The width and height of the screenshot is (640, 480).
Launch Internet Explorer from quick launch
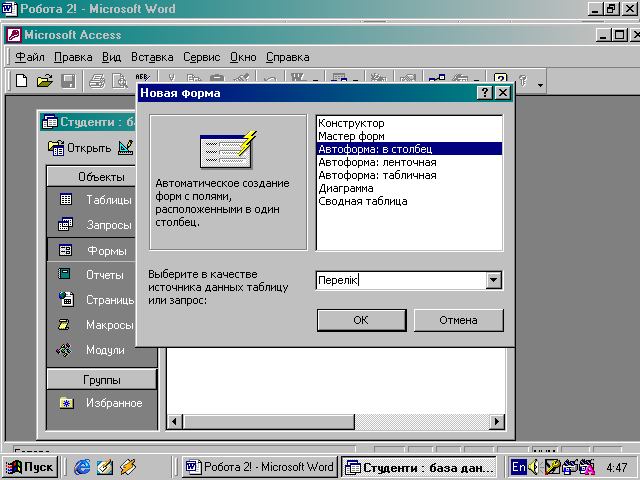[82, 467]
